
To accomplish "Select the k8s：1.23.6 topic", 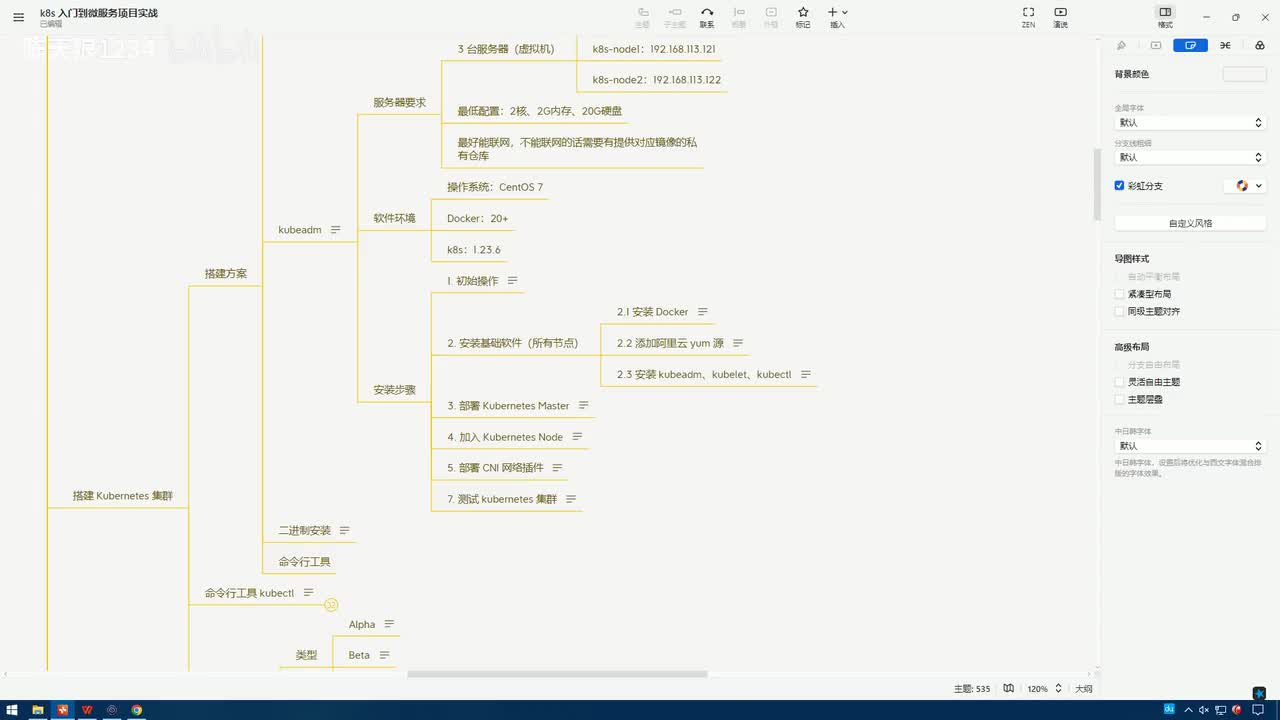I will (474, 250).
